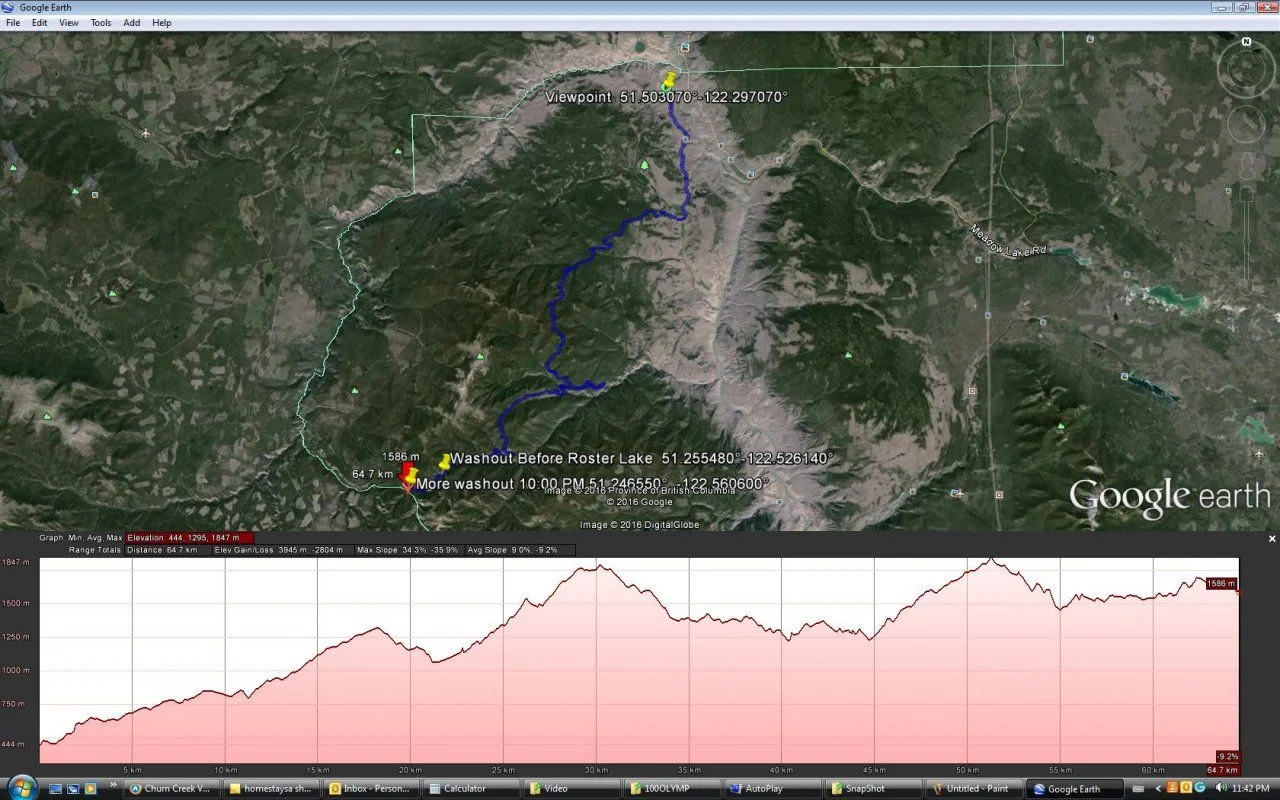Open the Tools menu
1280x800 pixels.
[x=101, y=23]
